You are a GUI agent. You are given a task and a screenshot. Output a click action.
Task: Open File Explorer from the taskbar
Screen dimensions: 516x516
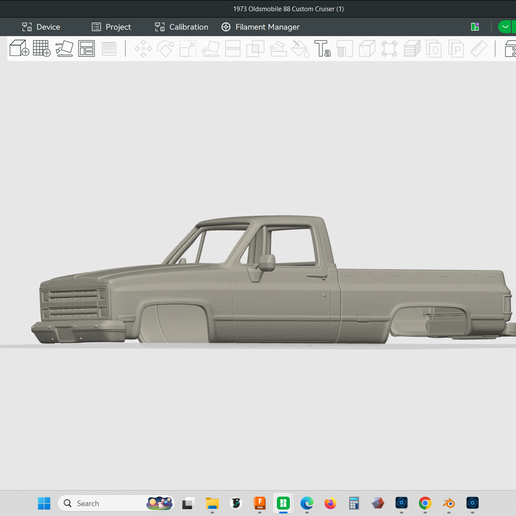tap(212, 503)
